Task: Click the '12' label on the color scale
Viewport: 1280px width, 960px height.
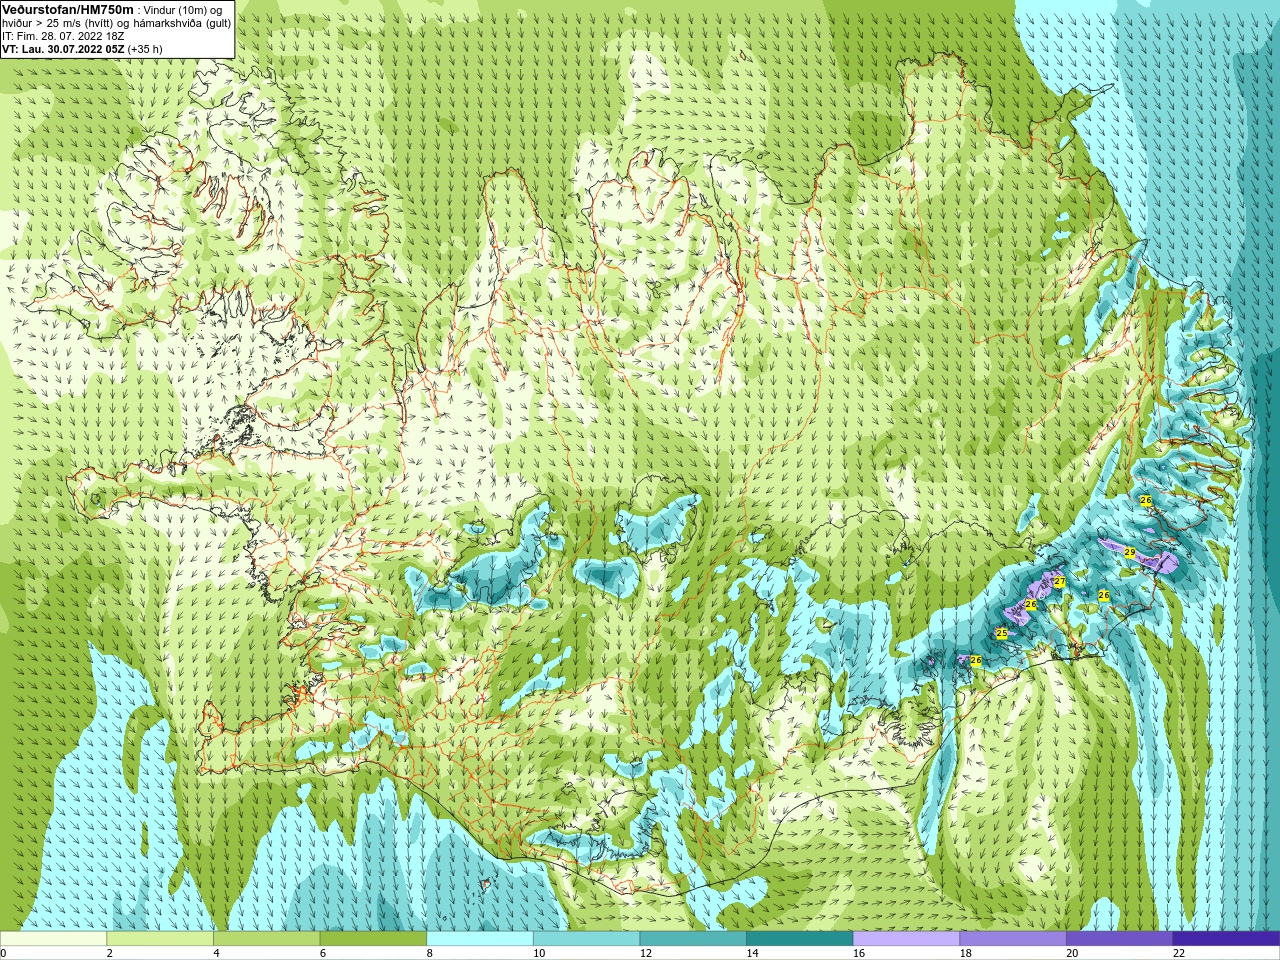Action: [646, 953]
